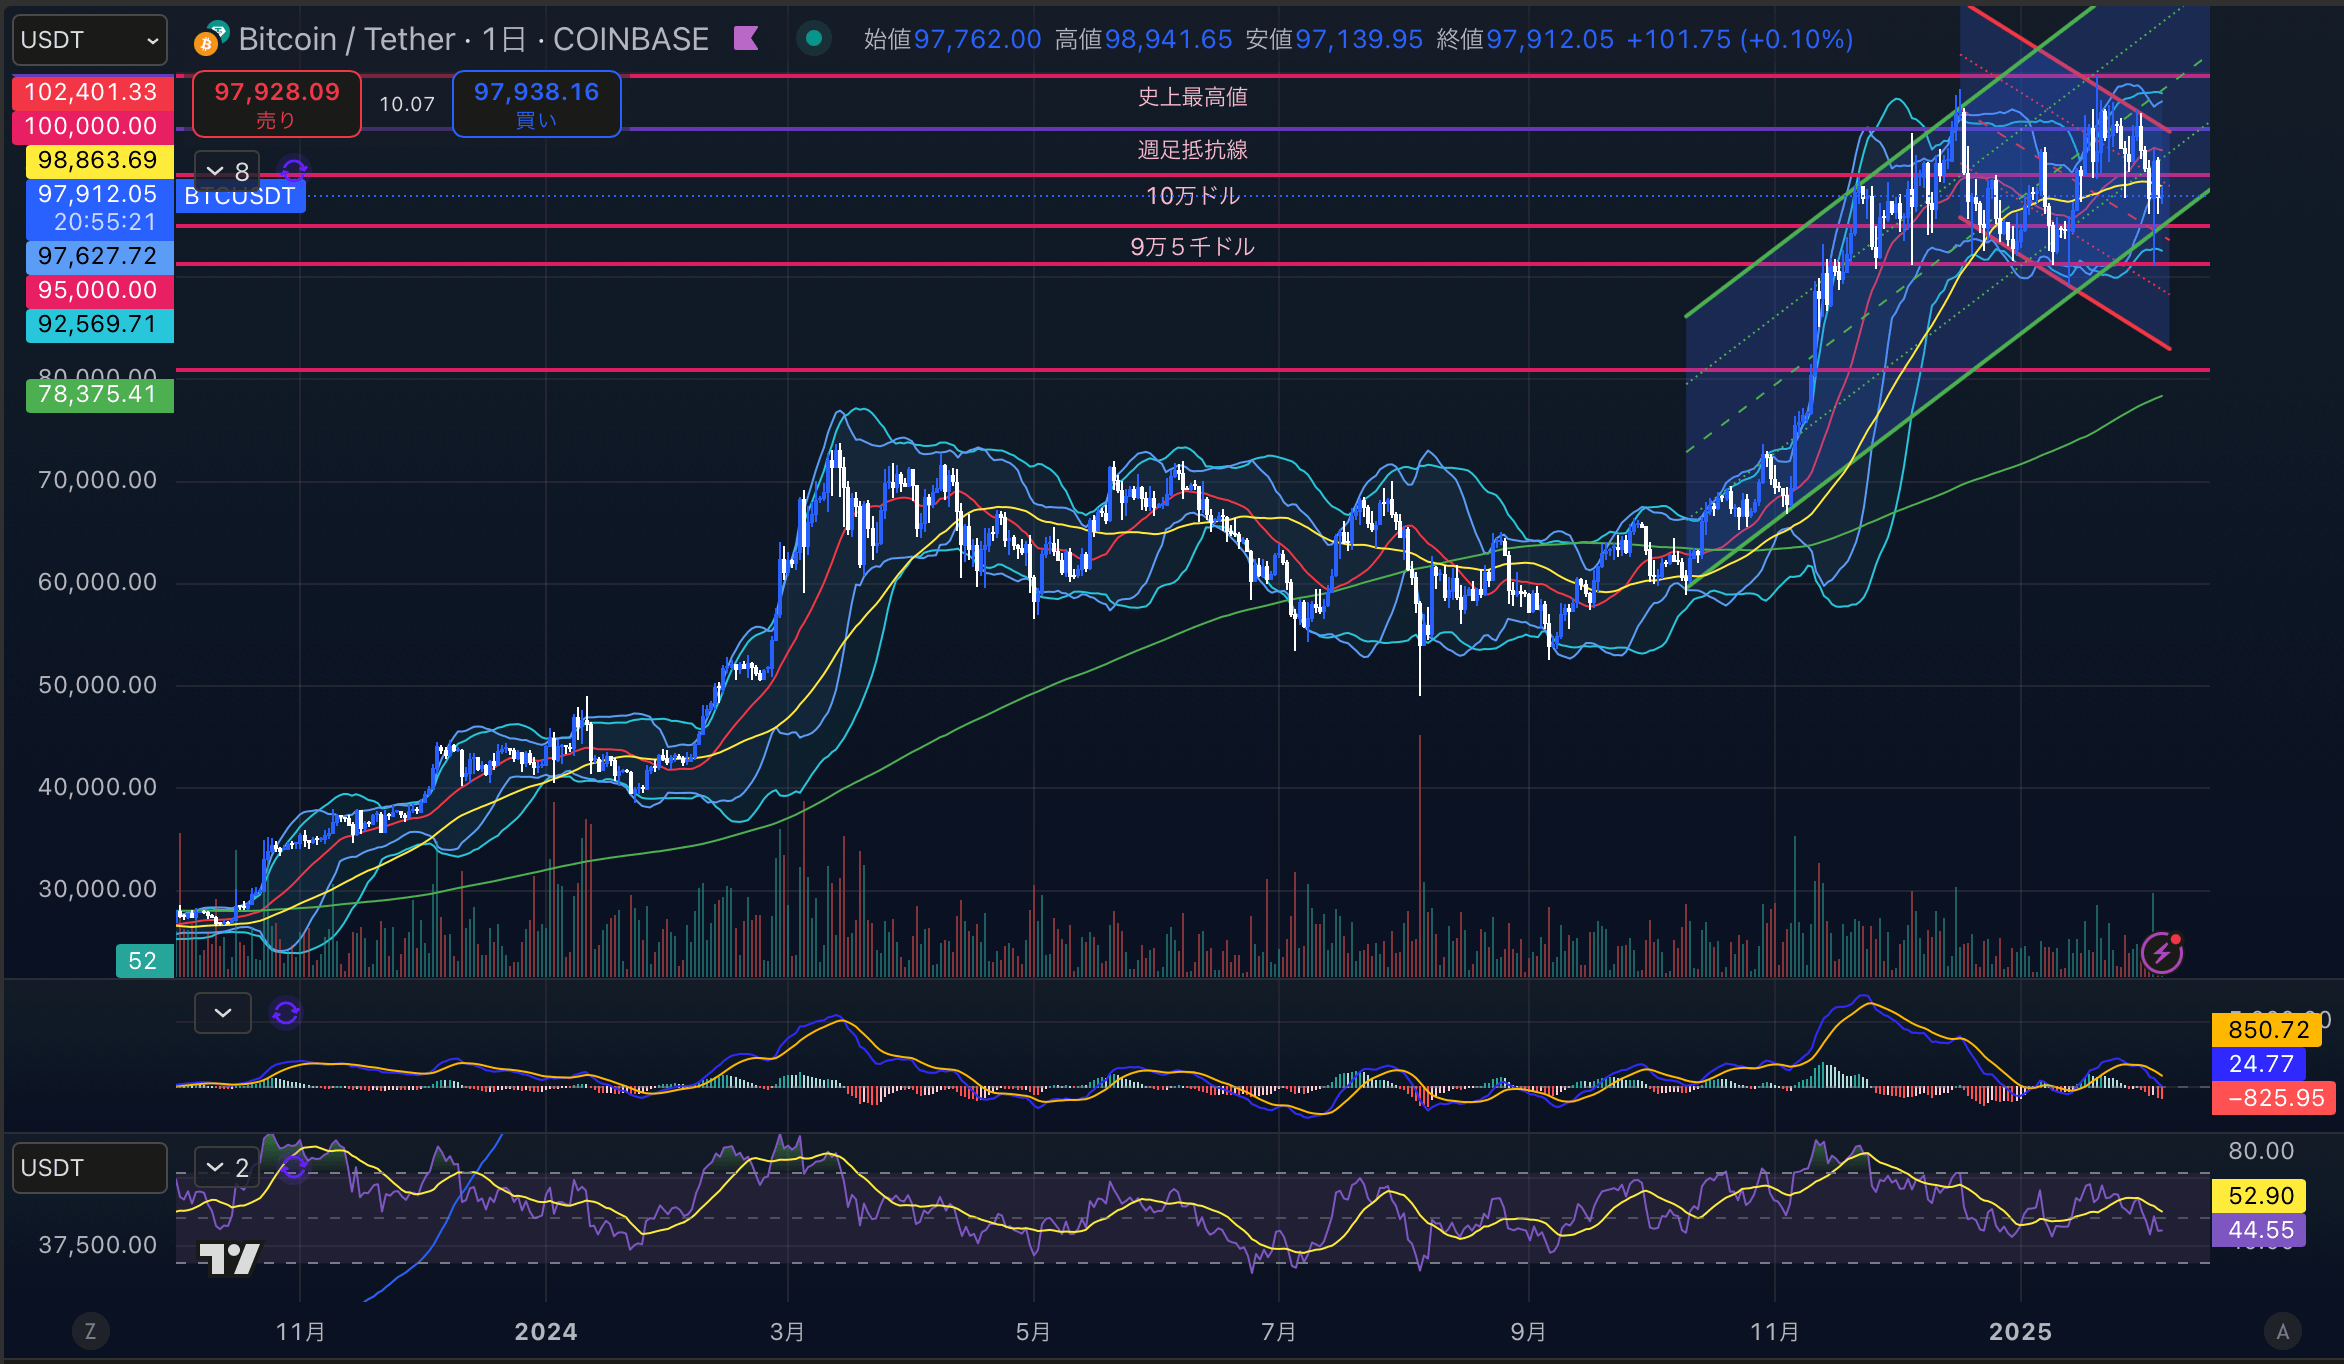Click the Bitcoin/Tether pair logo icon
Screen dimensions: 2344x1364
pyautogui.click(x=211, y=39)
